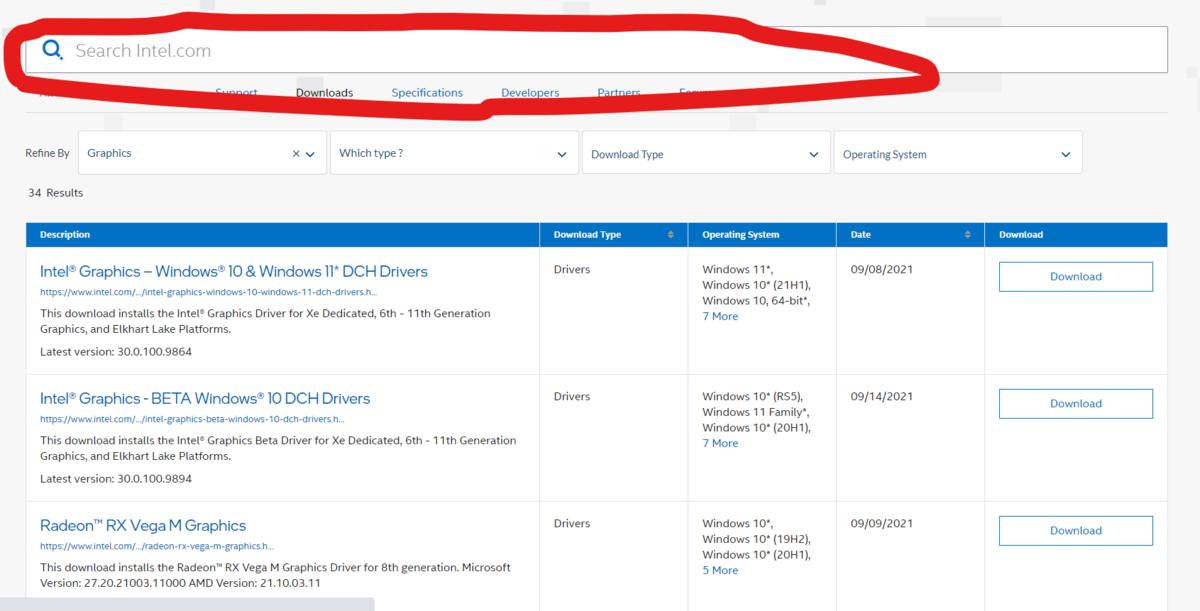Show 5 More OS for Radeon row
Image resolution: width=1200 pixels, height=611 pixels.
(720, 570)
